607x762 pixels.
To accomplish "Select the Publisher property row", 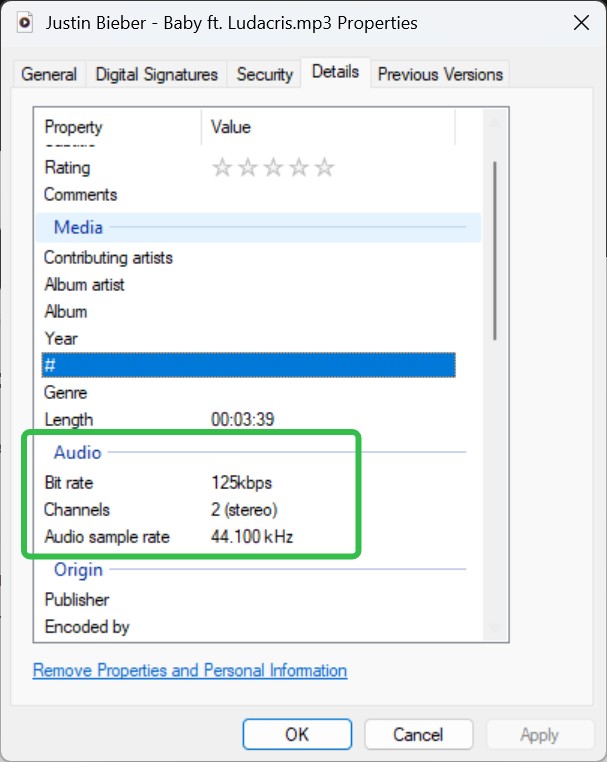I will tap(248, 600).
